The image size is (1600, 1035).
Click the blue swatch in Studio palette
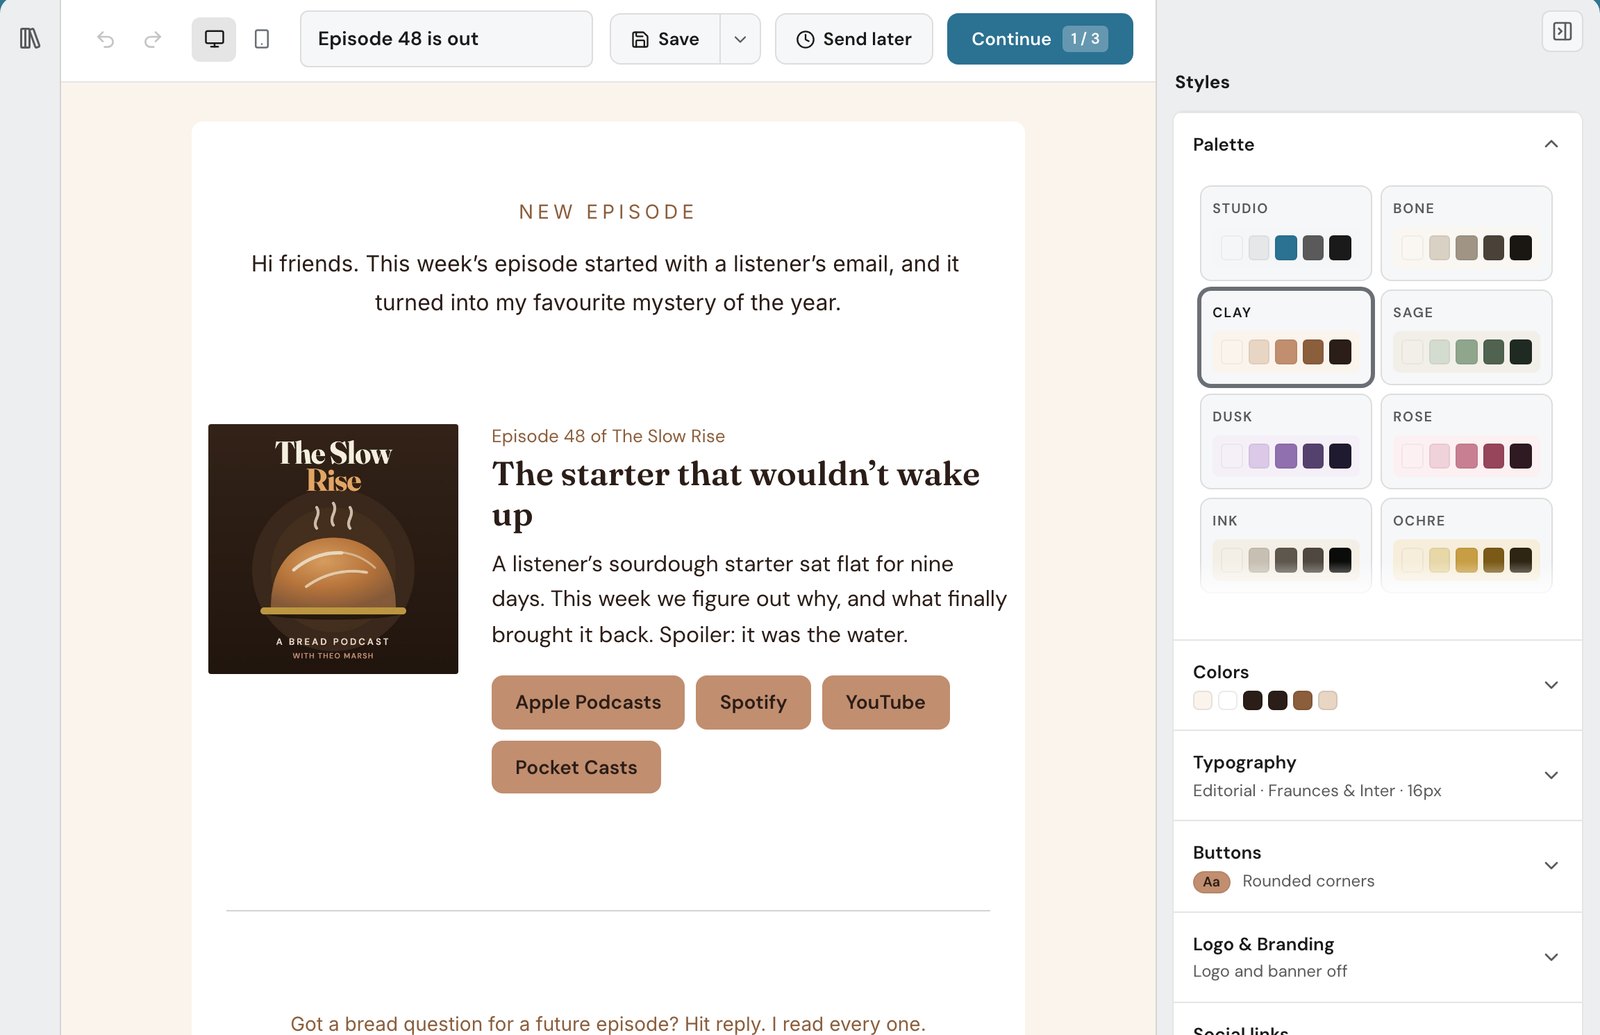click(x=1286, y=247)
